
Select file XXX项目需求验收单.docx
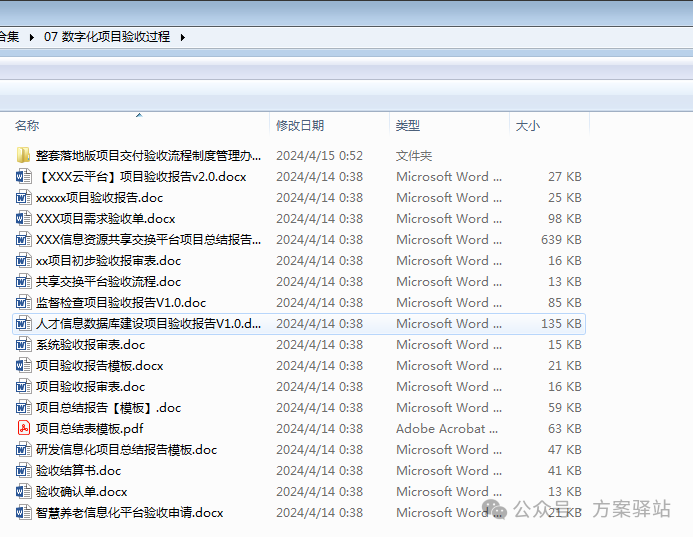click(106, 219)
